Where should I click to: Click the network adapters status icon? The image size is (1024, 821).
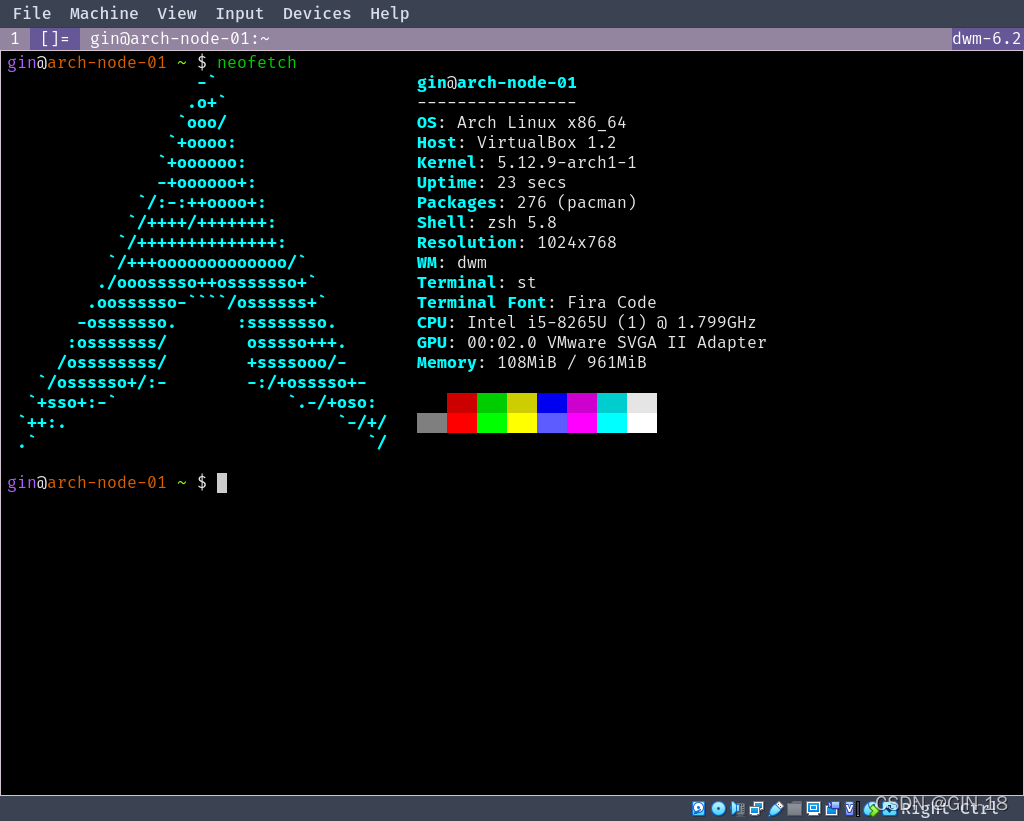756,809
